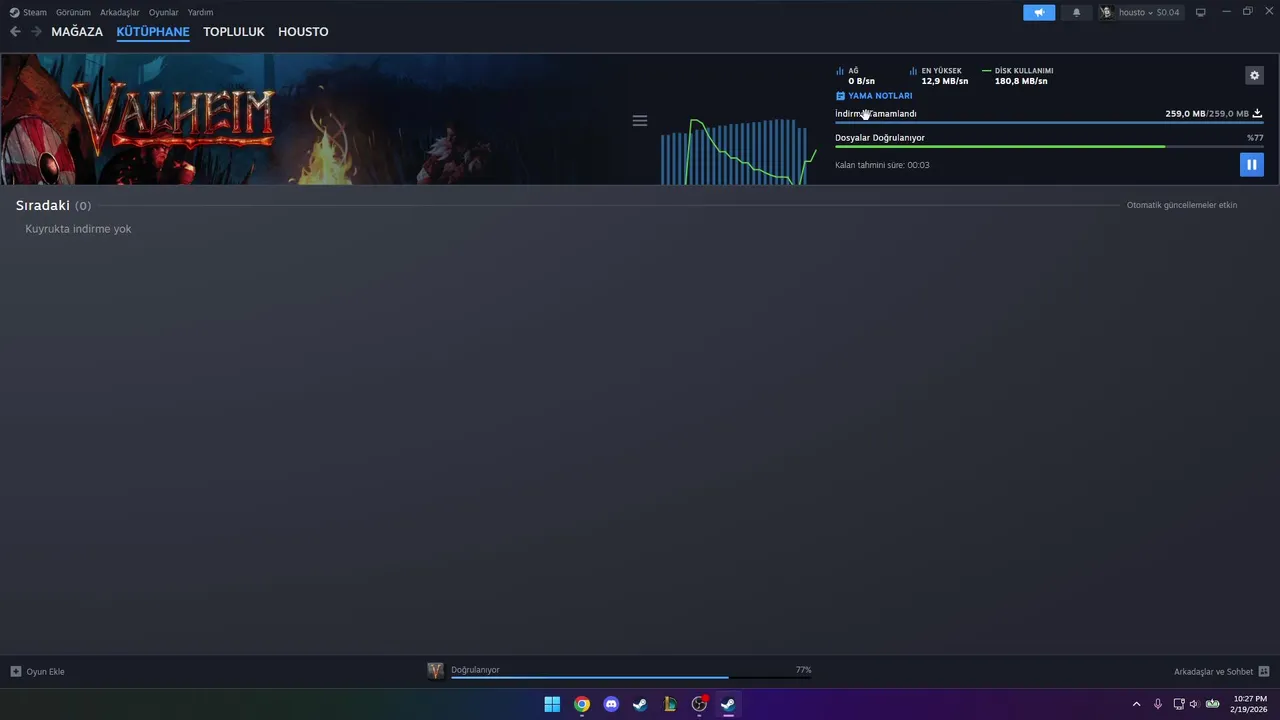Viewport: 1280px width, 720px height.
Task: Open the Görünüm menu
Action: (73, 12)
